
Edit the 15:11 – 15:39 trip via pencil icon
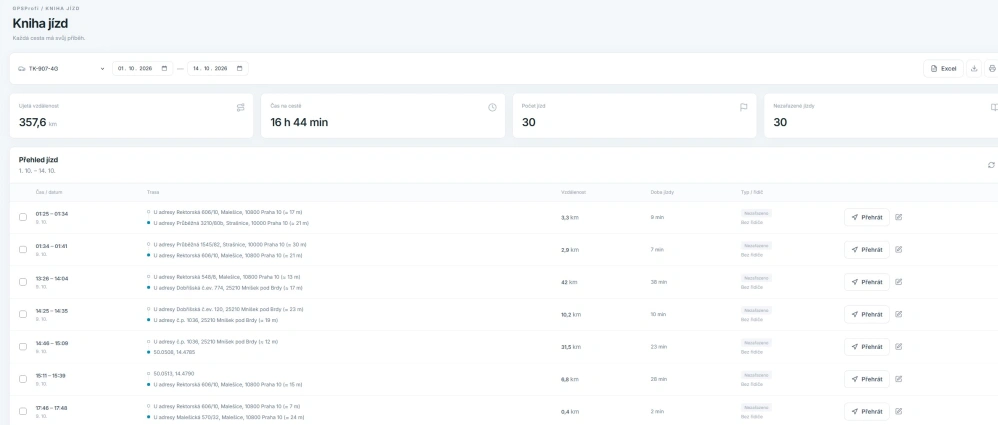tap(899, 379)
